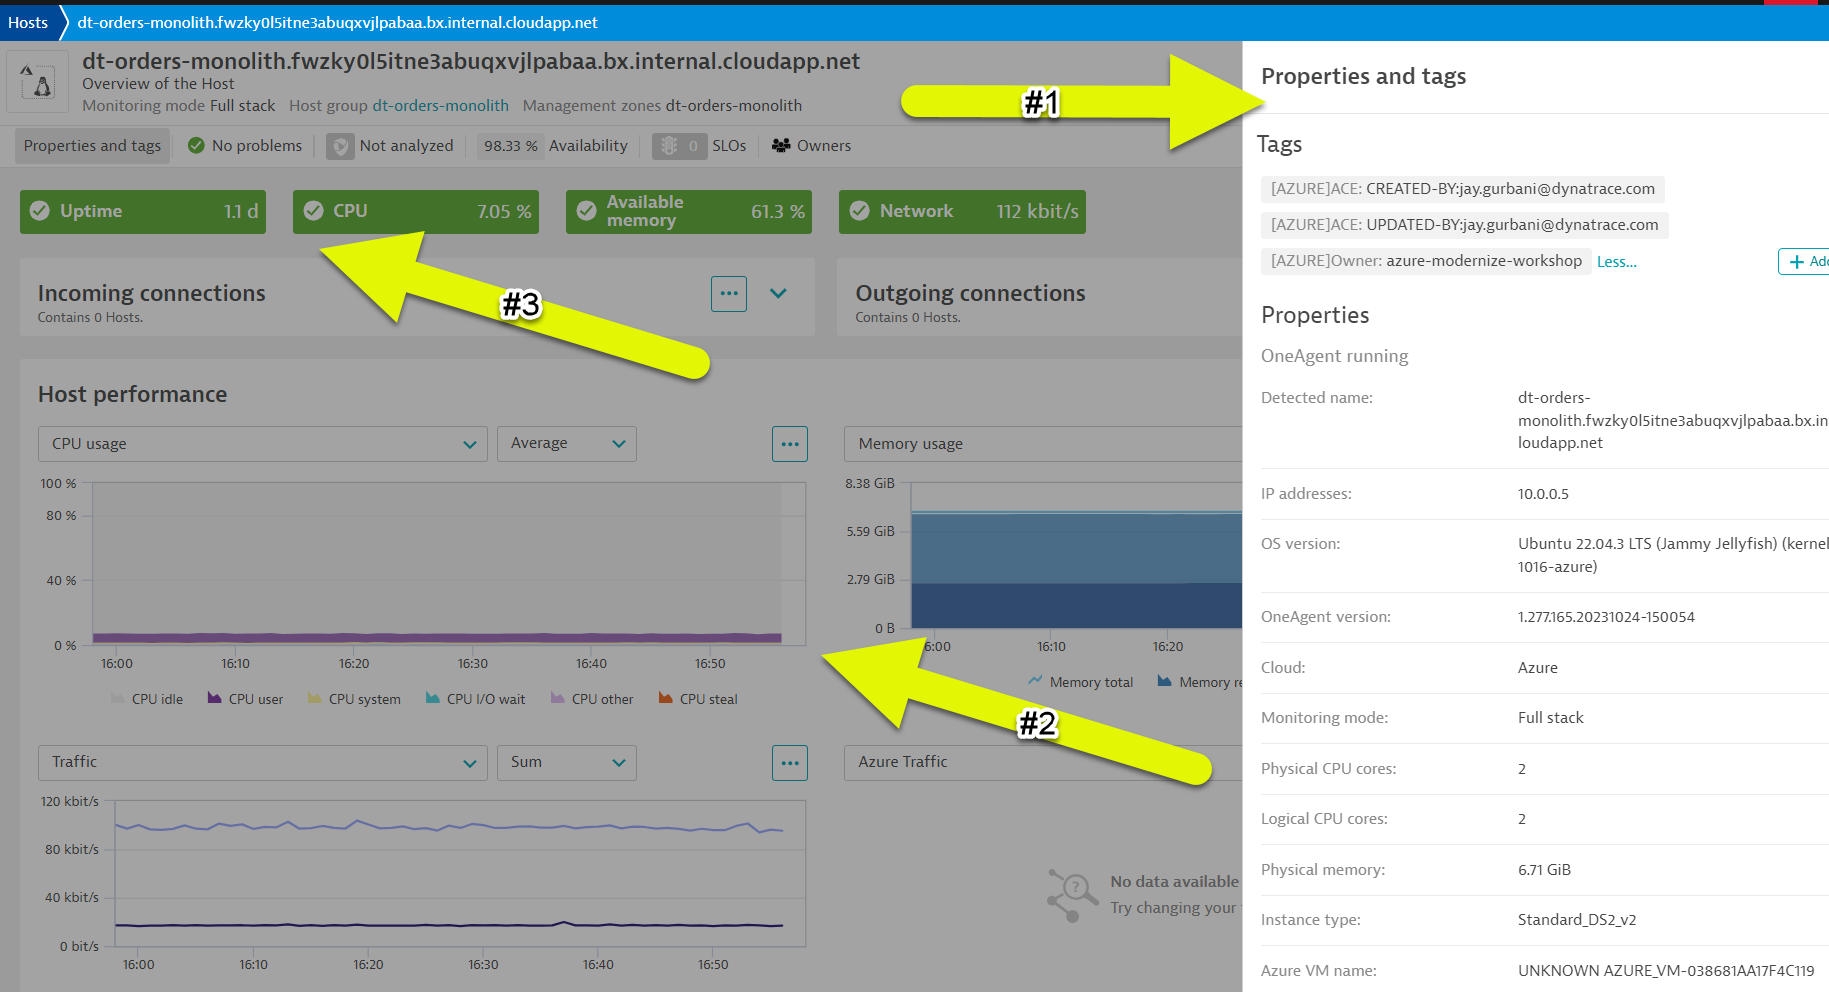
Task: Click the Not analyzed shield icon
Action: coord(340,146)
